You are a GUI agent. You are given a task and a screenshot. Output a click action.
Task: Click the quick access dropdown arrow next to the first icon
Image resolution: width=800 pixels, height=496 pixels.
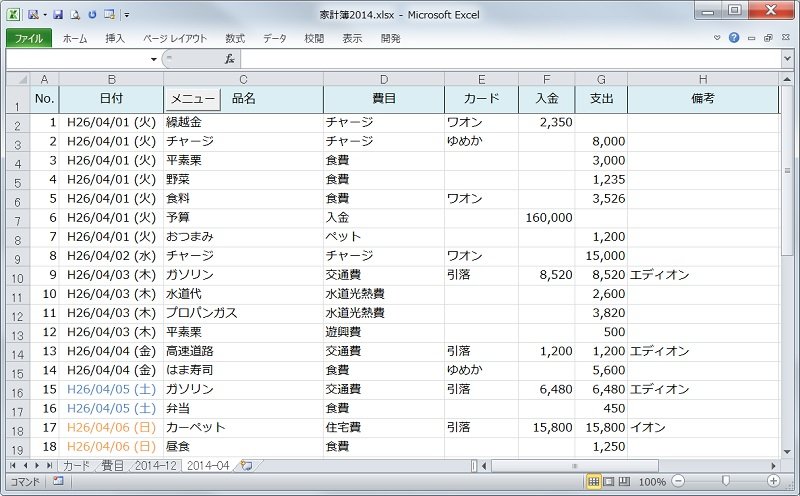tap(45, 15)
